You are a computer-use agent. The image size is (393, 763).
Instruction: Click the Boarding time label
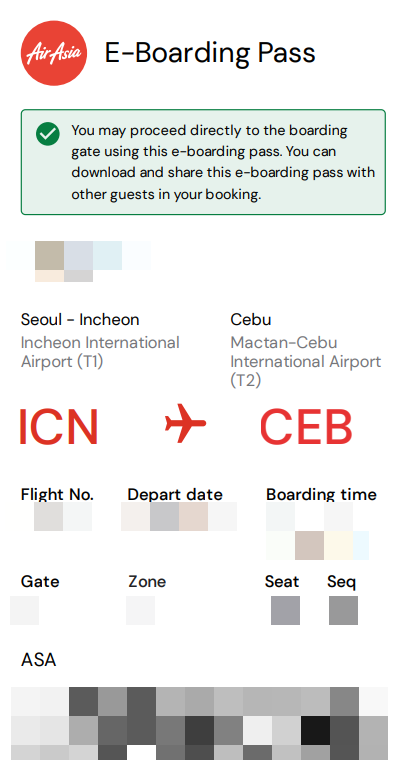coord(321,494)
